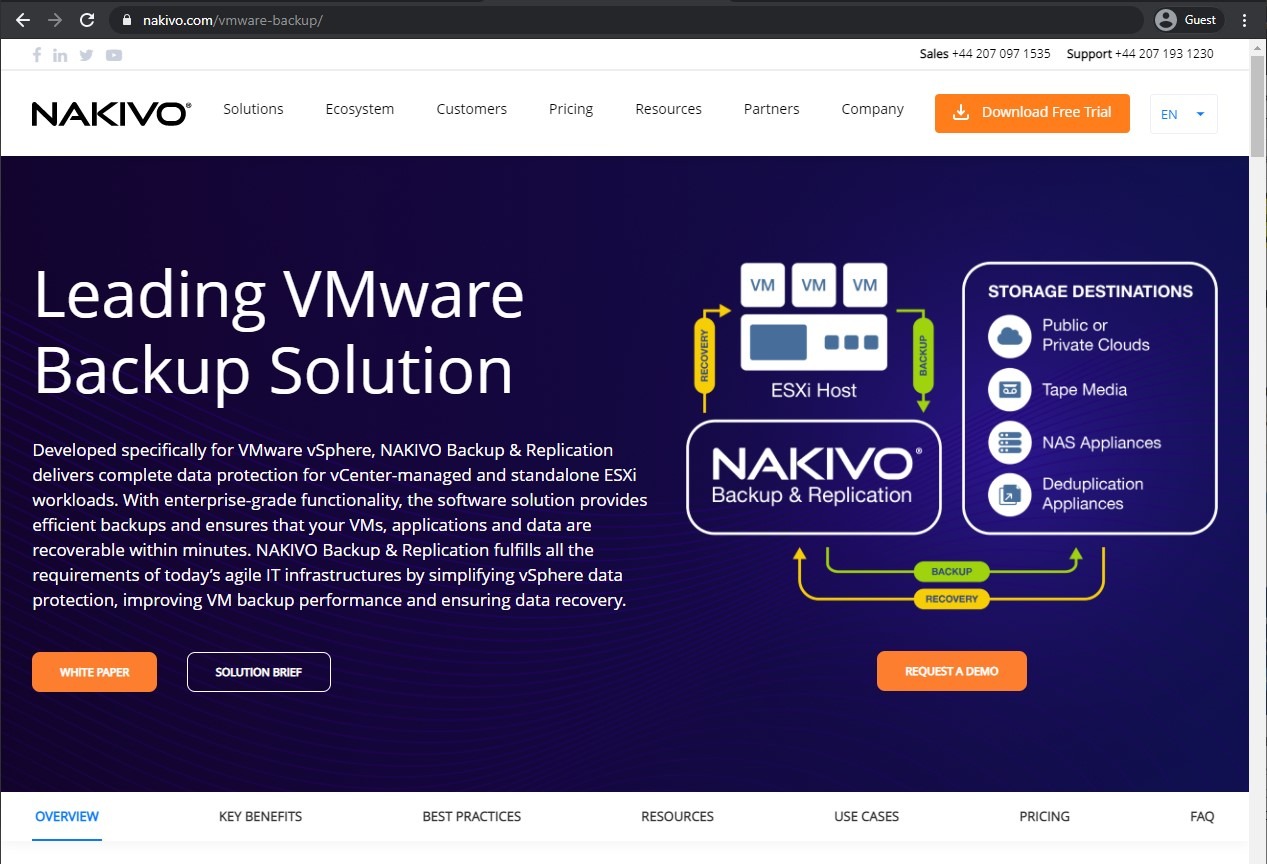Open Chrome three-dot menu
This screenshot has width=1267, height=864.
[x=1245, y=20]
